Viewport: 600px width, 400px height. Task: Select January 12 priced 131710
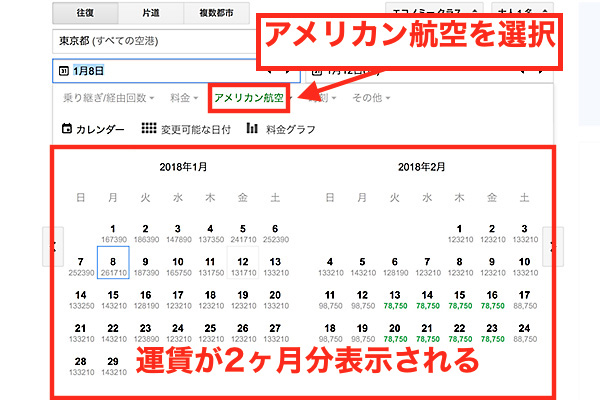243,263
